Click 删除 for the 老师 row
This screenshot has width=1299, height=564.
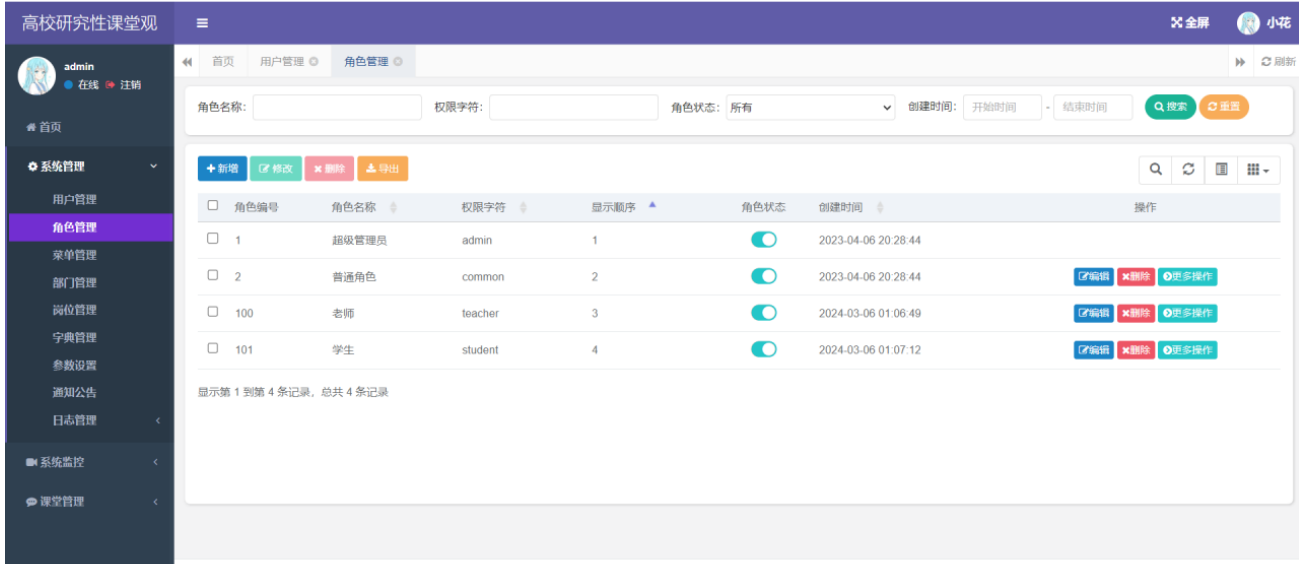[x=1135, y=313]
